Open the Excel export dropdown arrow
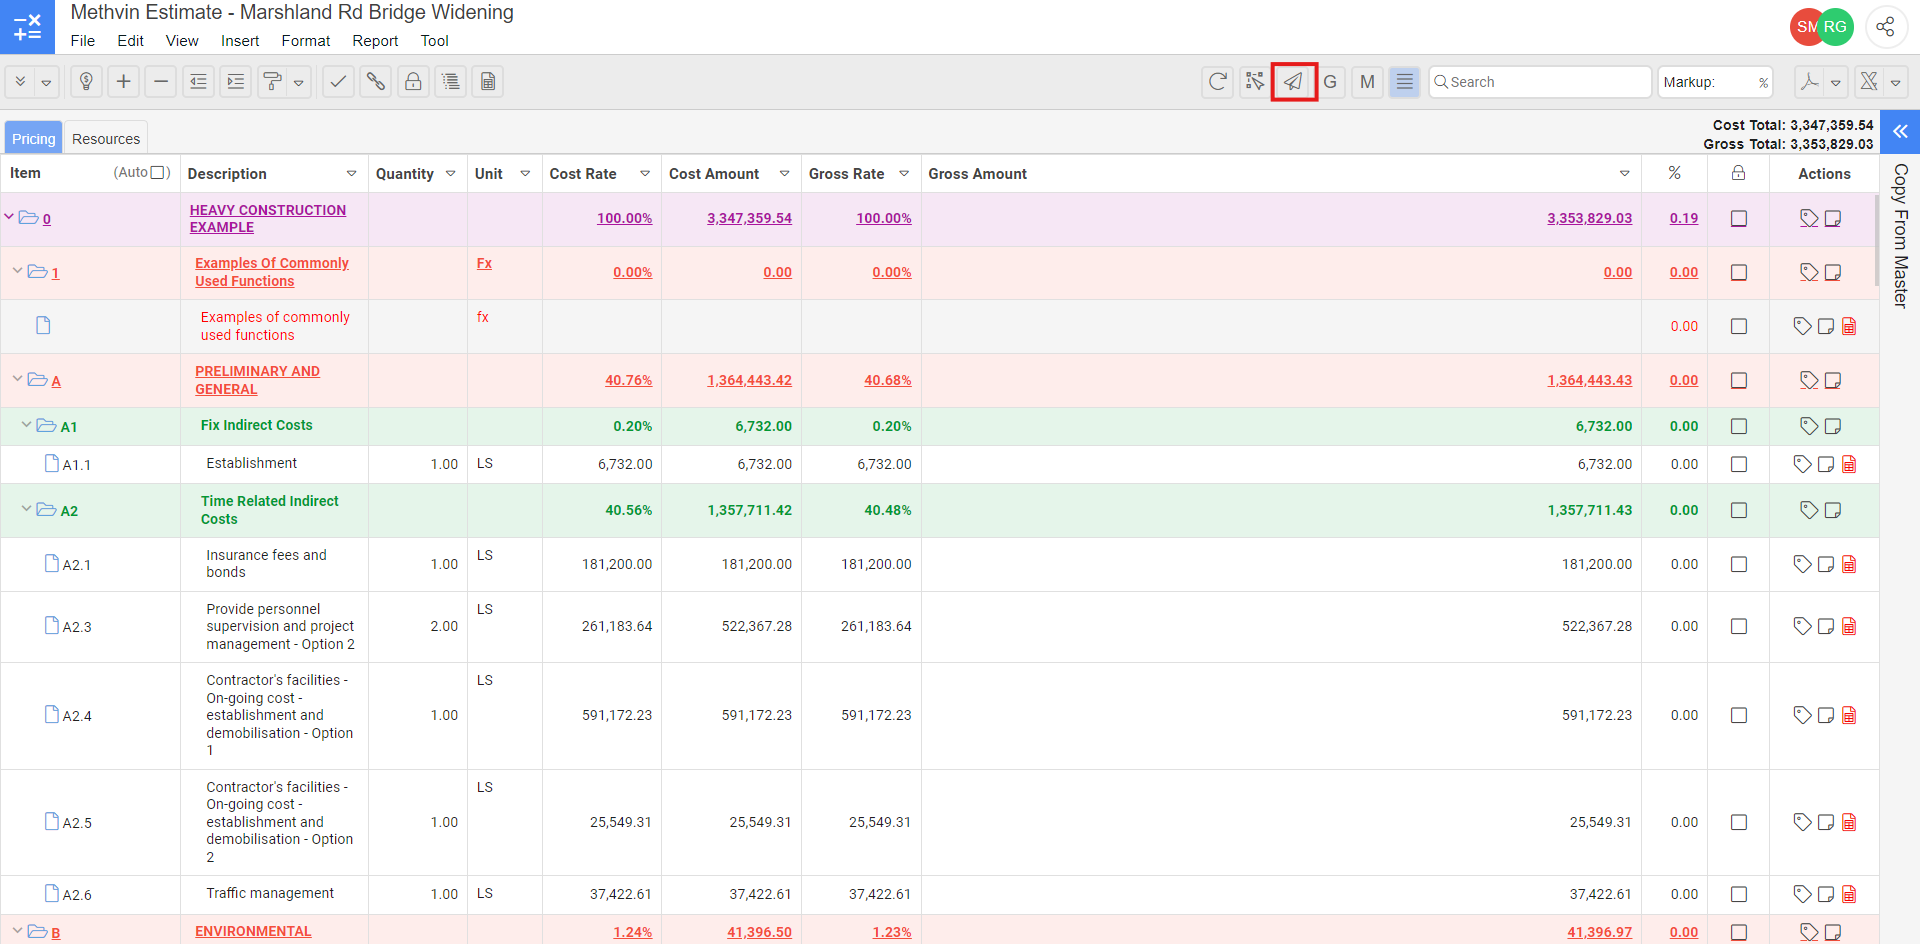 click(1895, 83)
